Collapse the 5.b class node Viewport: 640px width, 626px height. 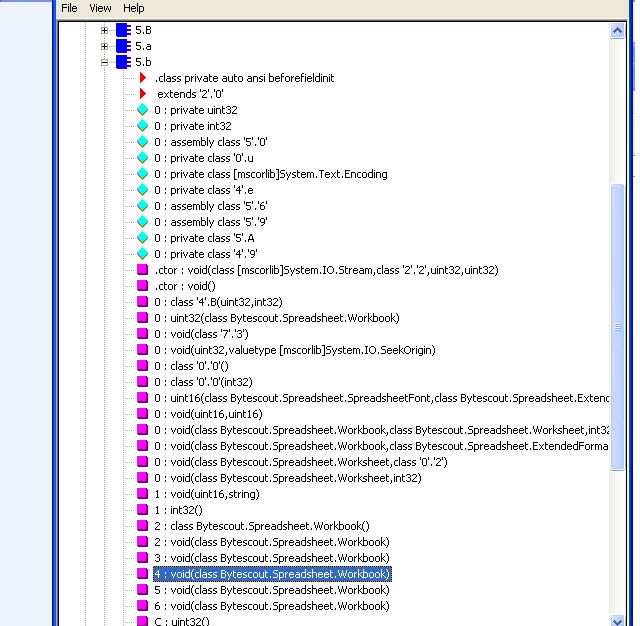pos(104,62)
